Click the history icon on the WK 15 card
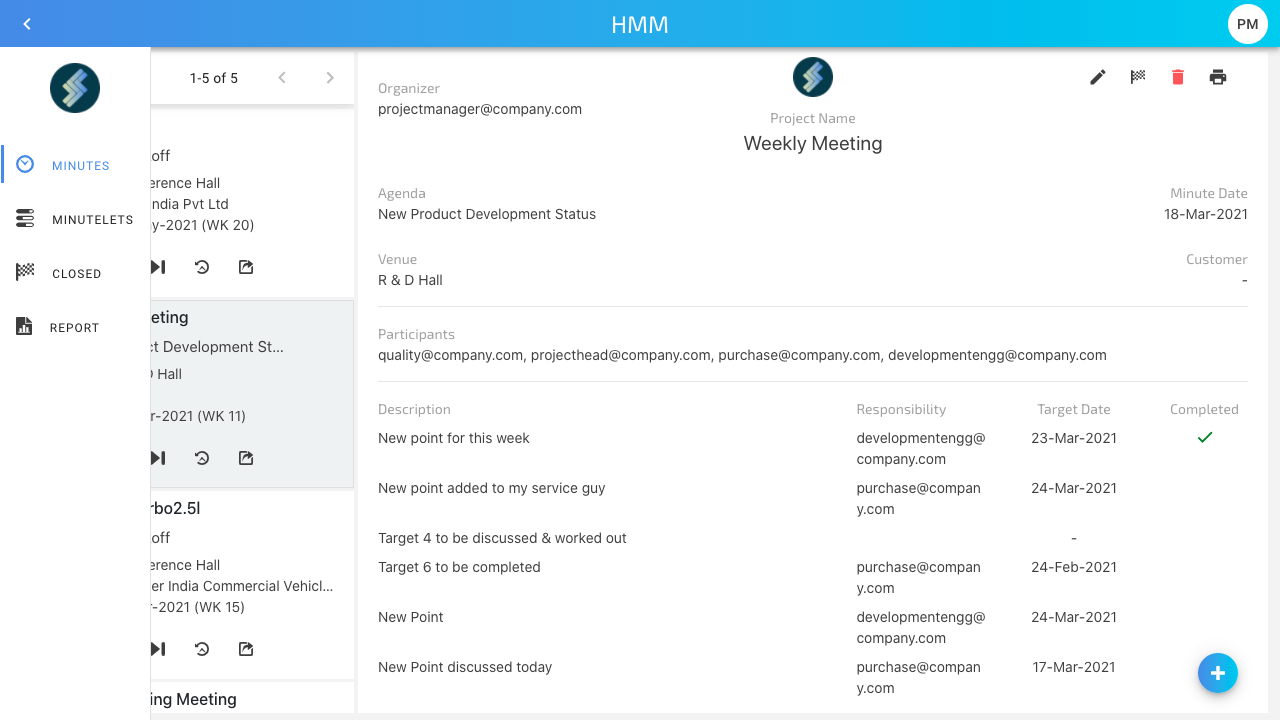Viewport: 1280px width, 720px height. [x=202, y=649]
